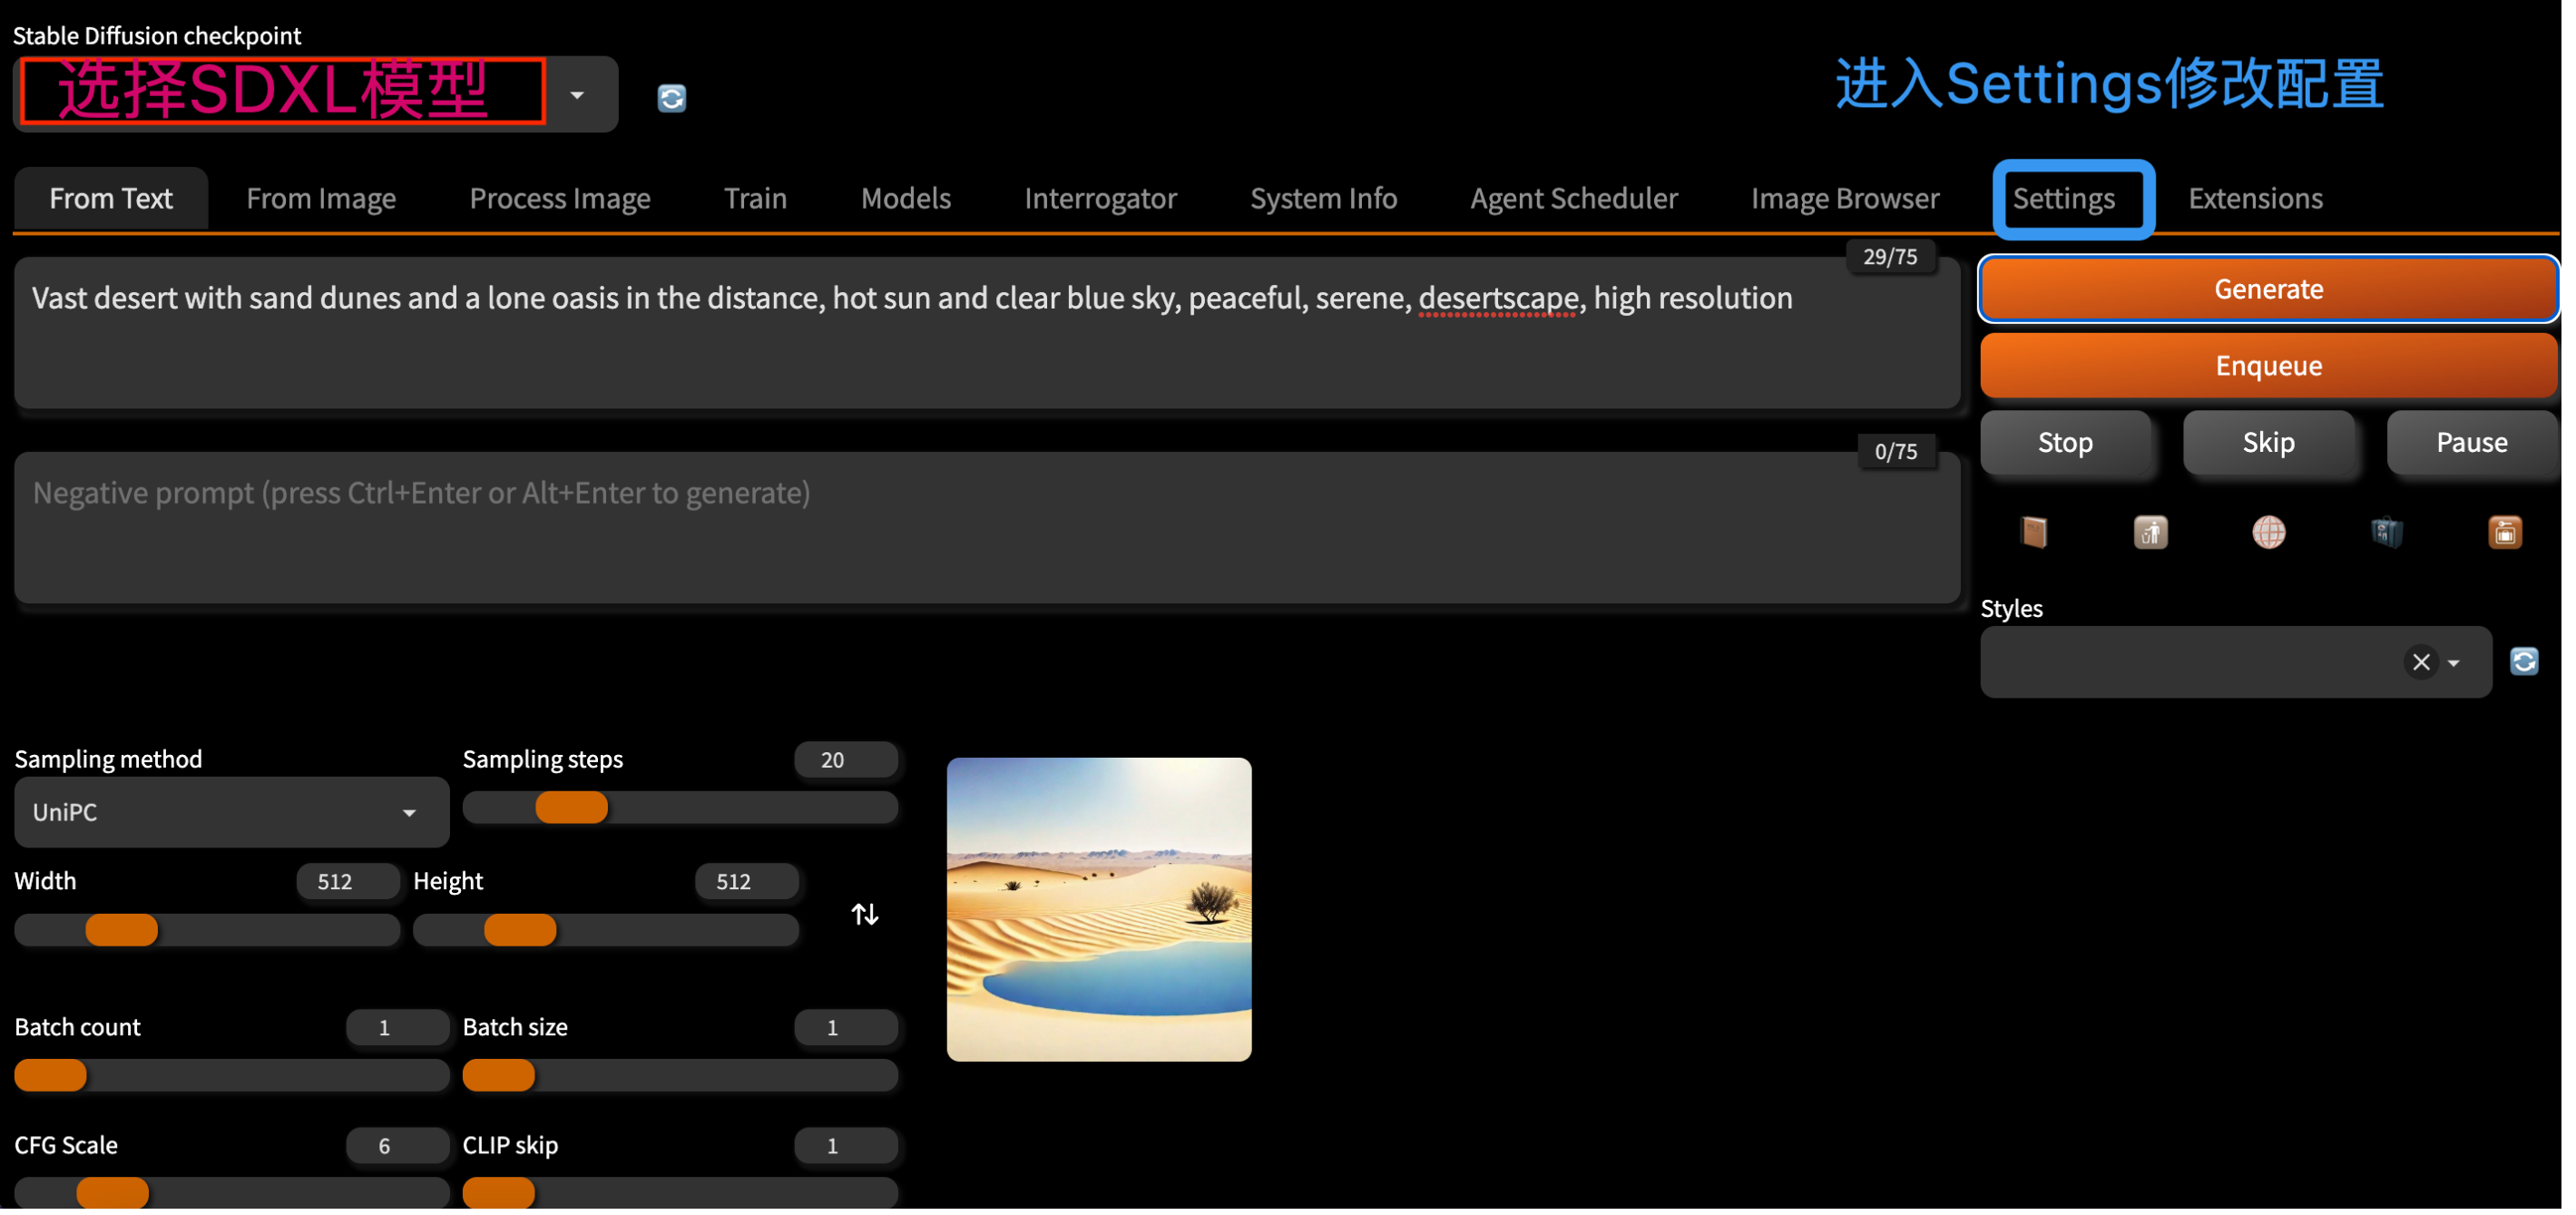Clear the selected Styles
Screen dimensions: 2576x1215
click(x=2421, y=662)
